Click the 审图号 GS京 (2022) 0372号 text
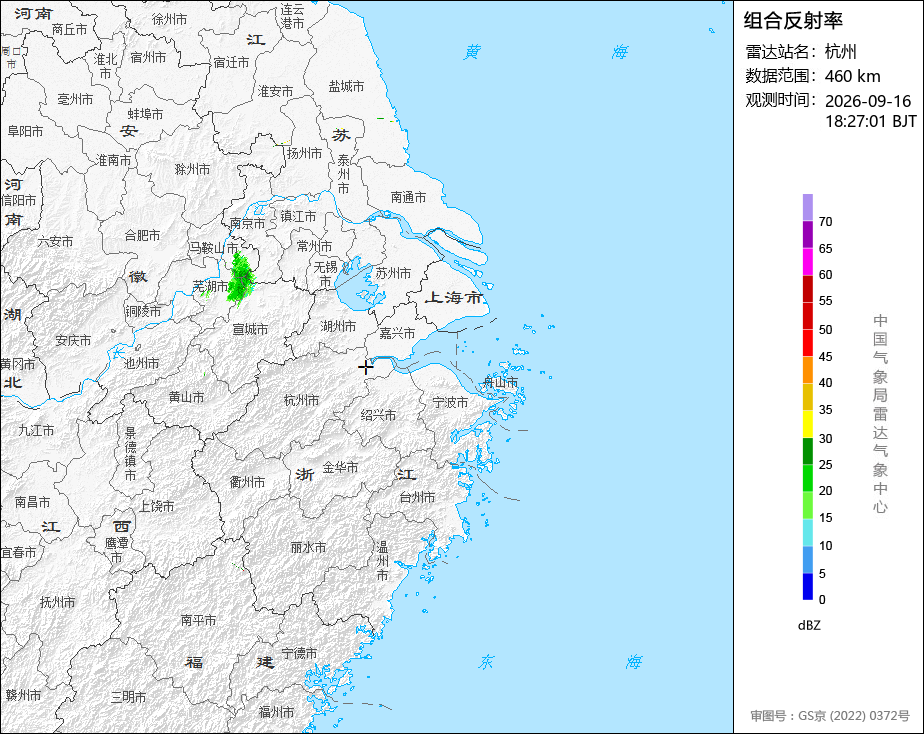 click(x=830, y=716)
